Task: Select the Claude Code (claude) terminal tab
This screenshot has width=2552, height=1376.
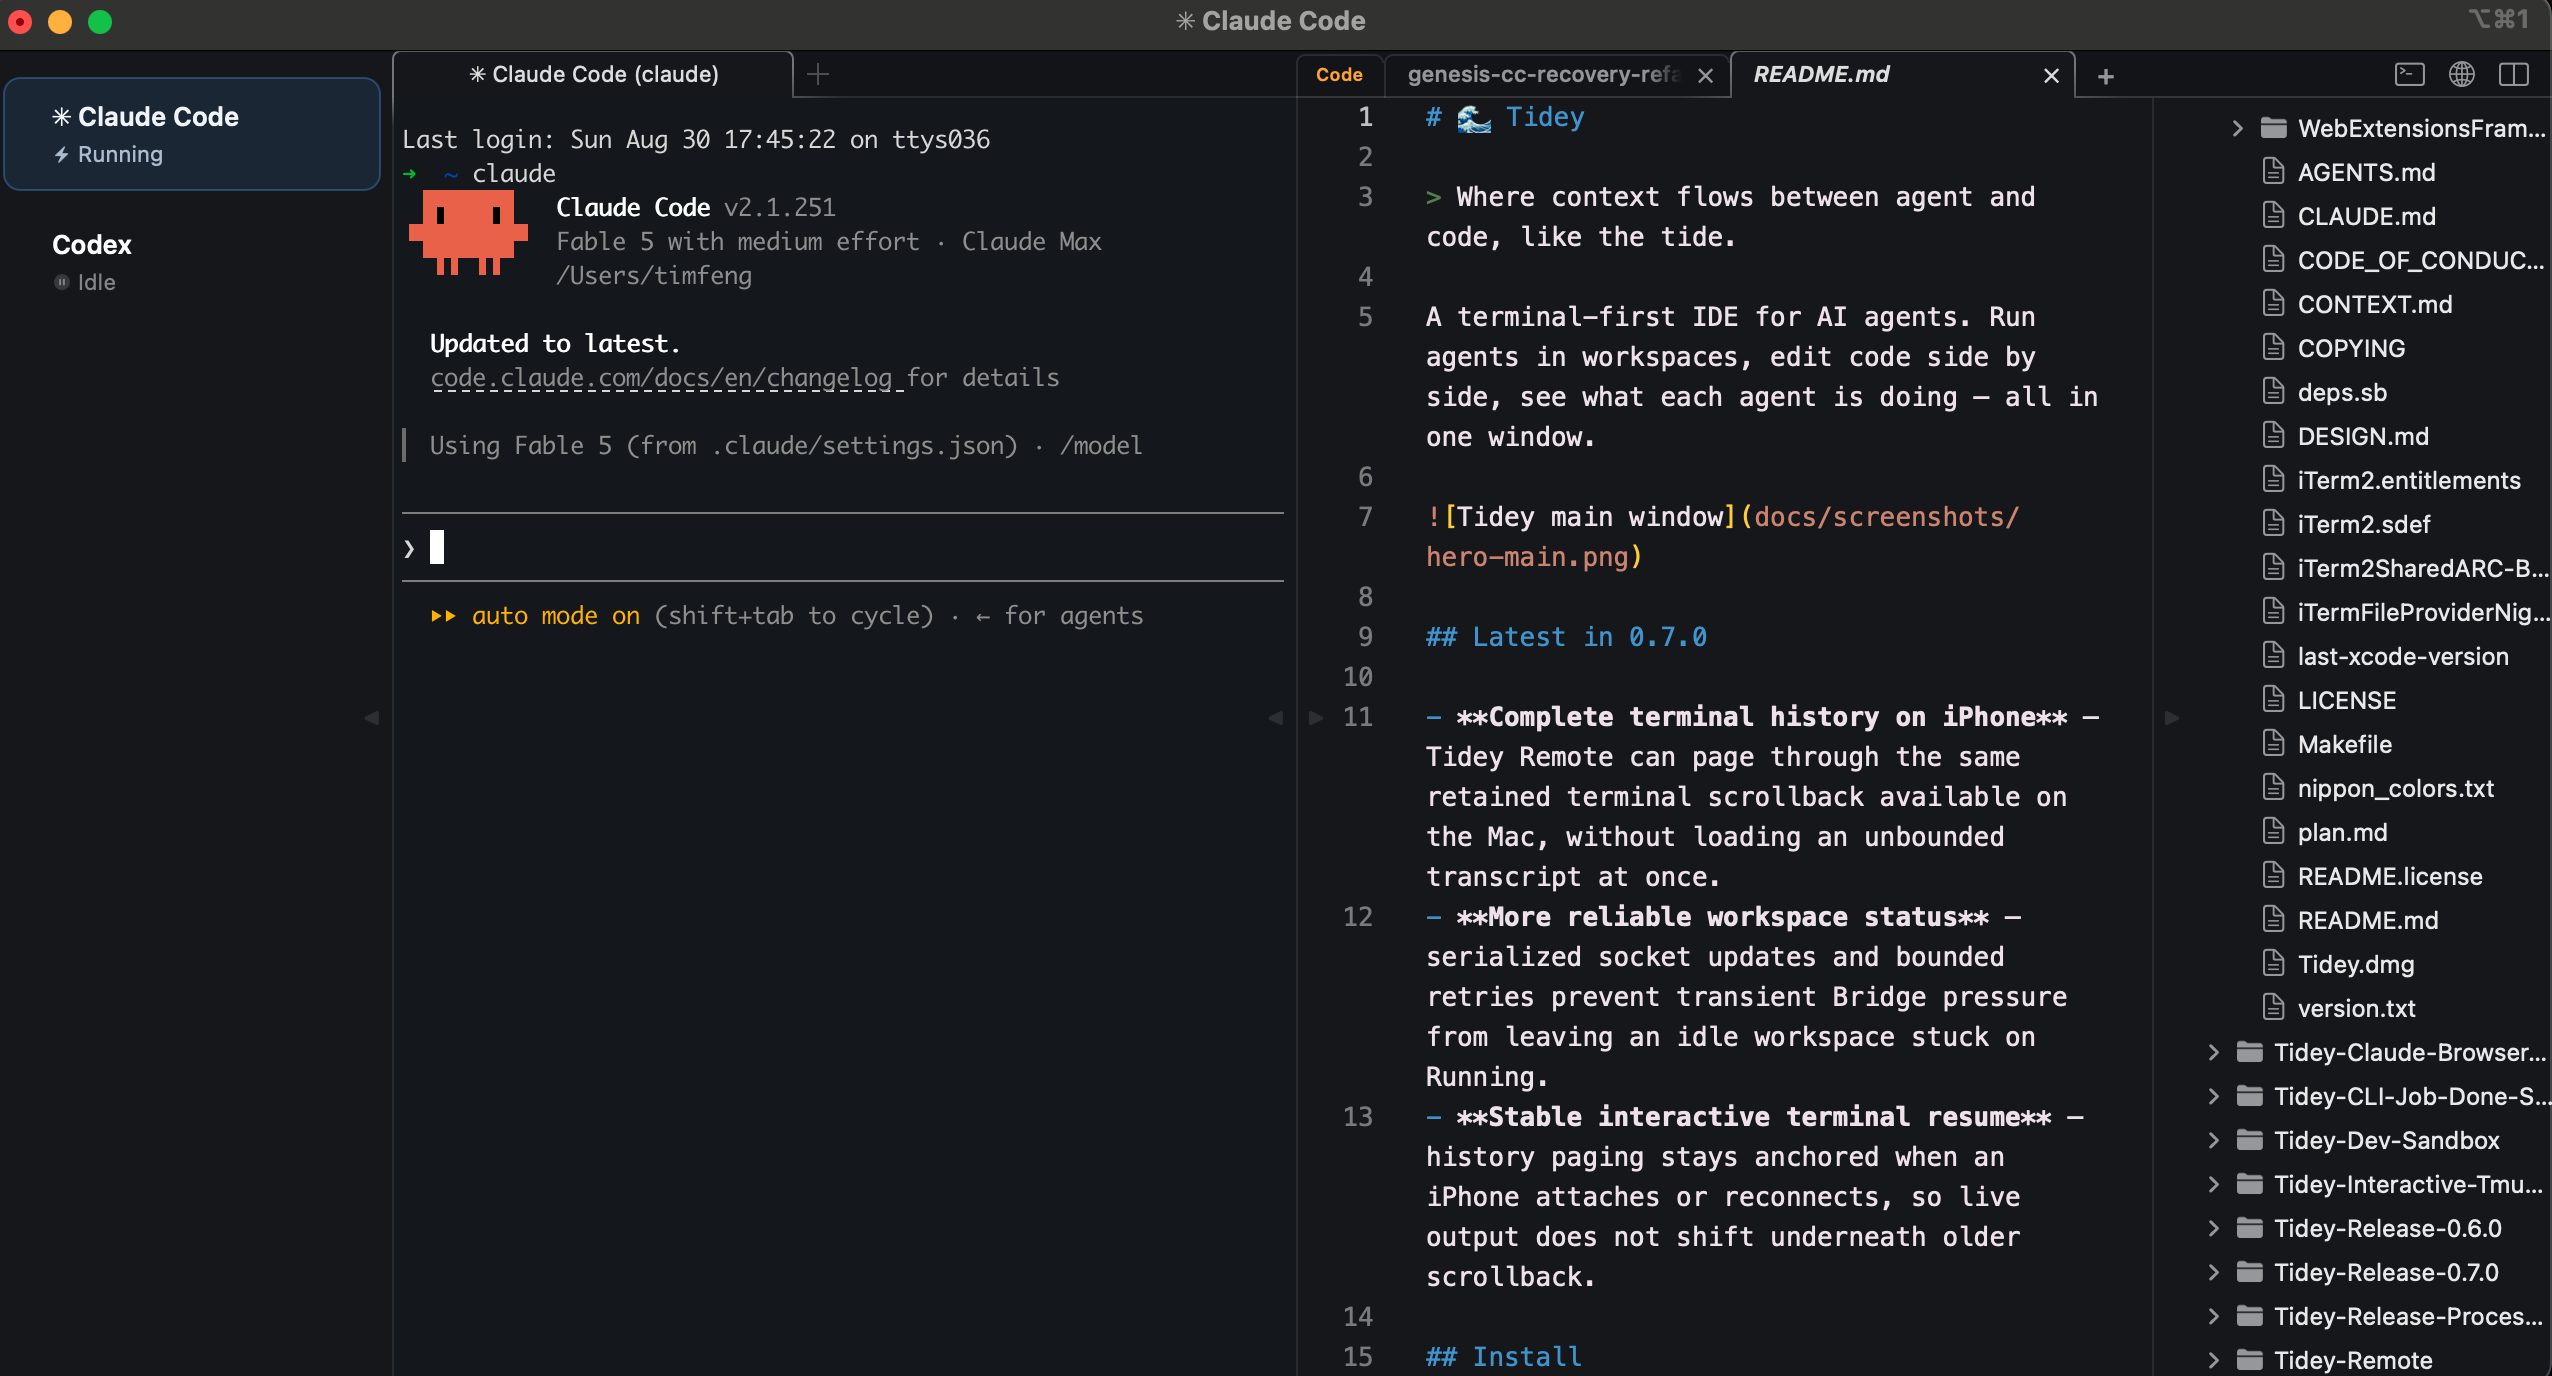Action: (x=594, y=75)
